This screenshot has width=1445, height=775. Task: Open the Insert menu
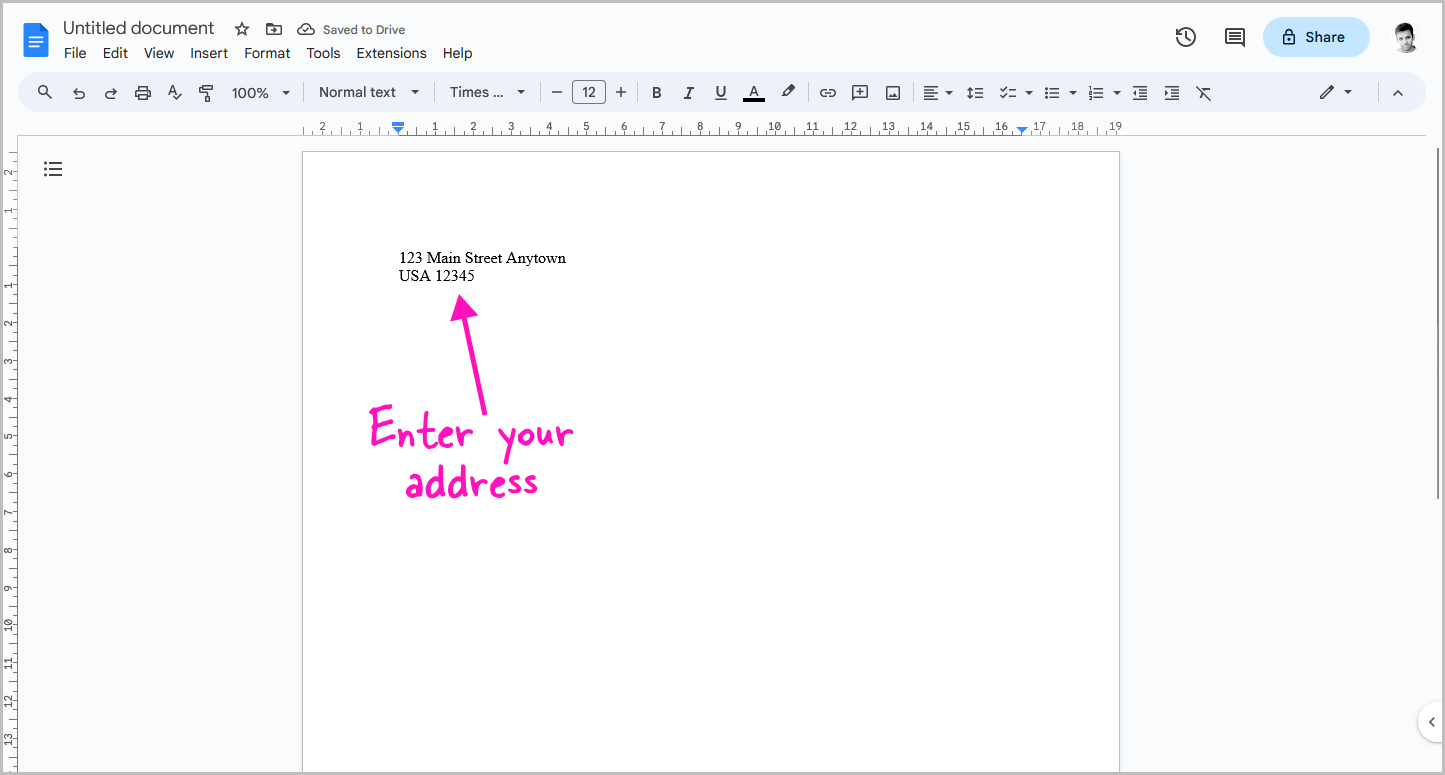(209, 53)
